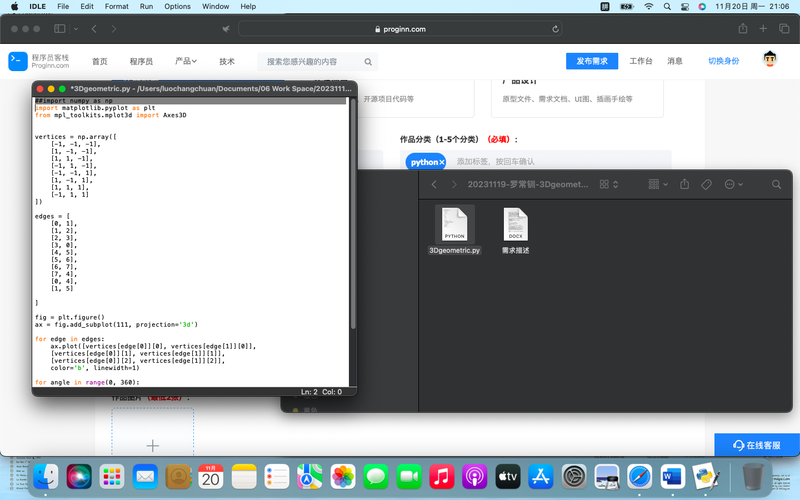Image resolution: width=800 pixels, height=500 pixels.
Task: Go back in Finder window
Action: click(x=434, y=184)
